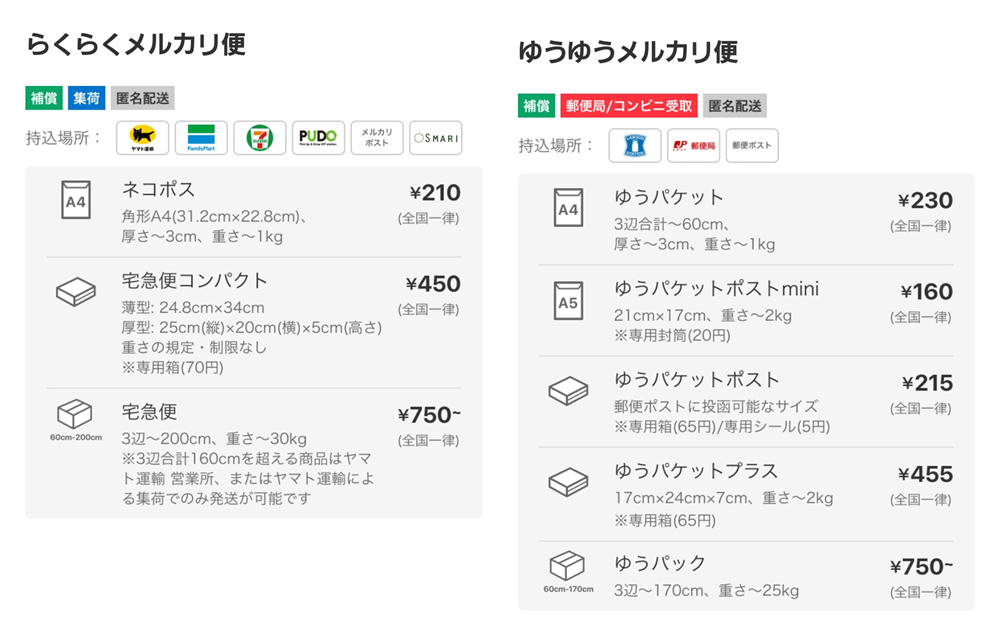The image size is (1000, 639).
Task: Choose the PUDO station icon
Action: pos(318,138)
